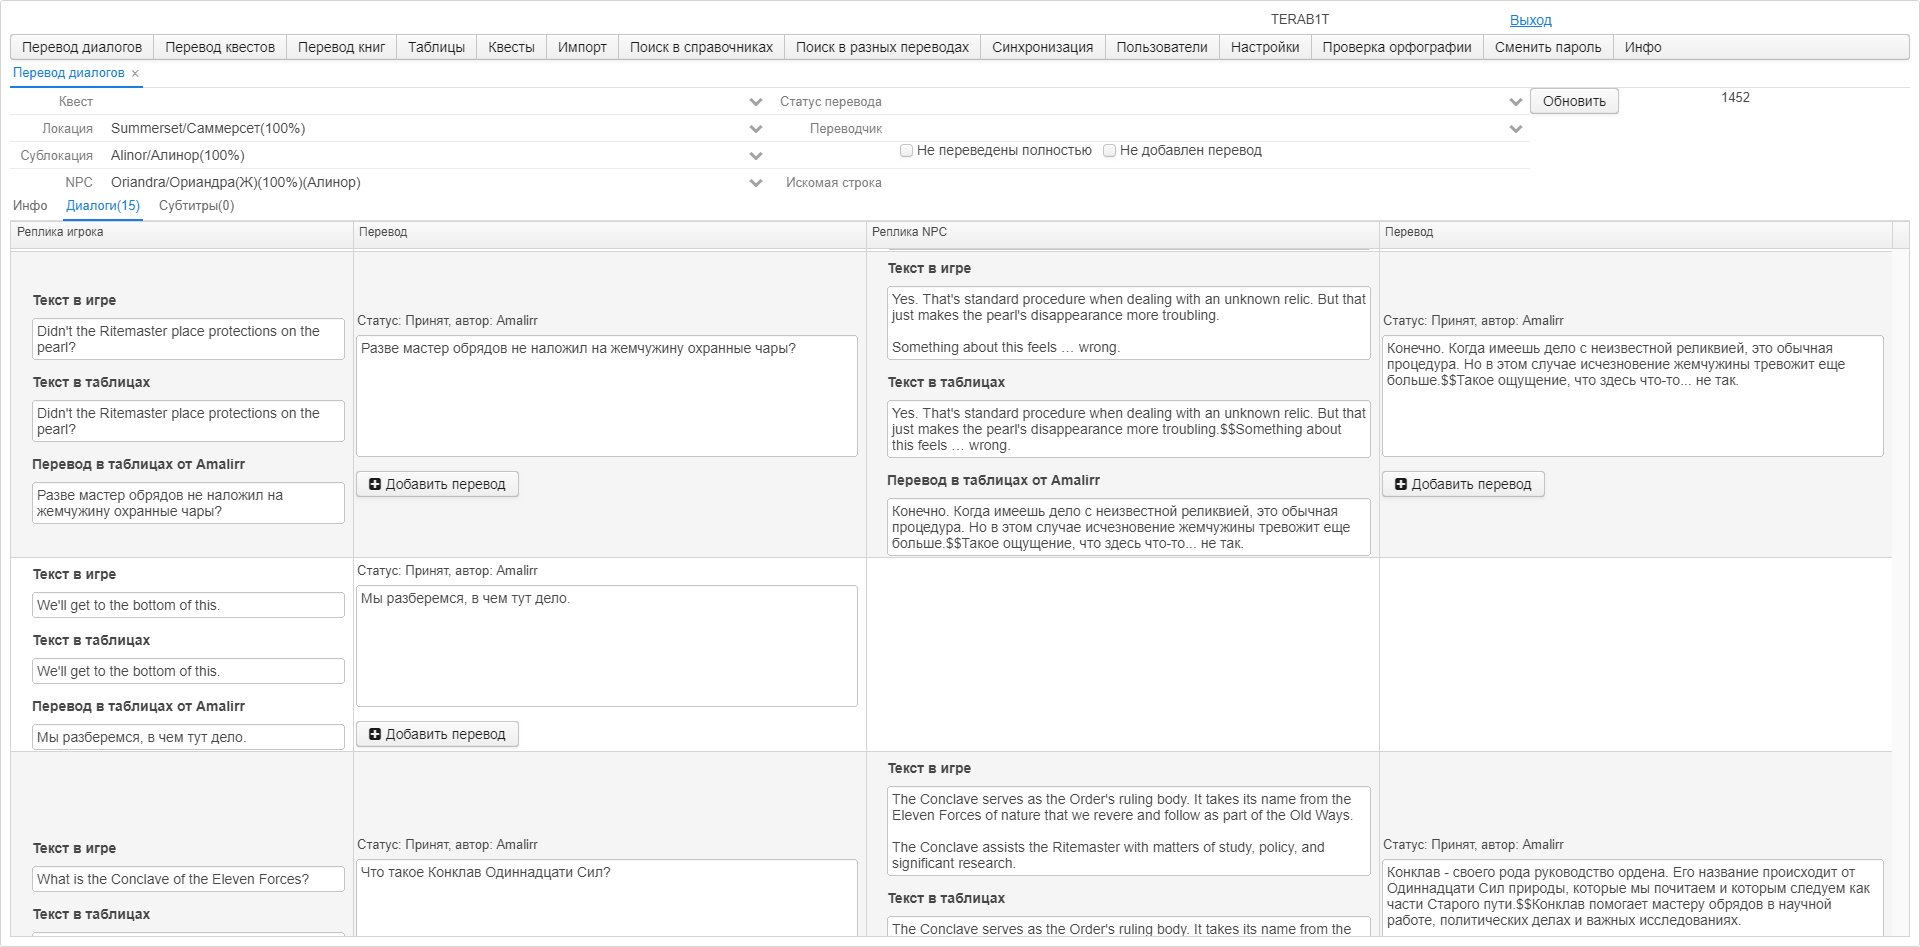
Task: Click plus icon on Добавить перевод for 'Мы разберемся'
Action: 375,734
